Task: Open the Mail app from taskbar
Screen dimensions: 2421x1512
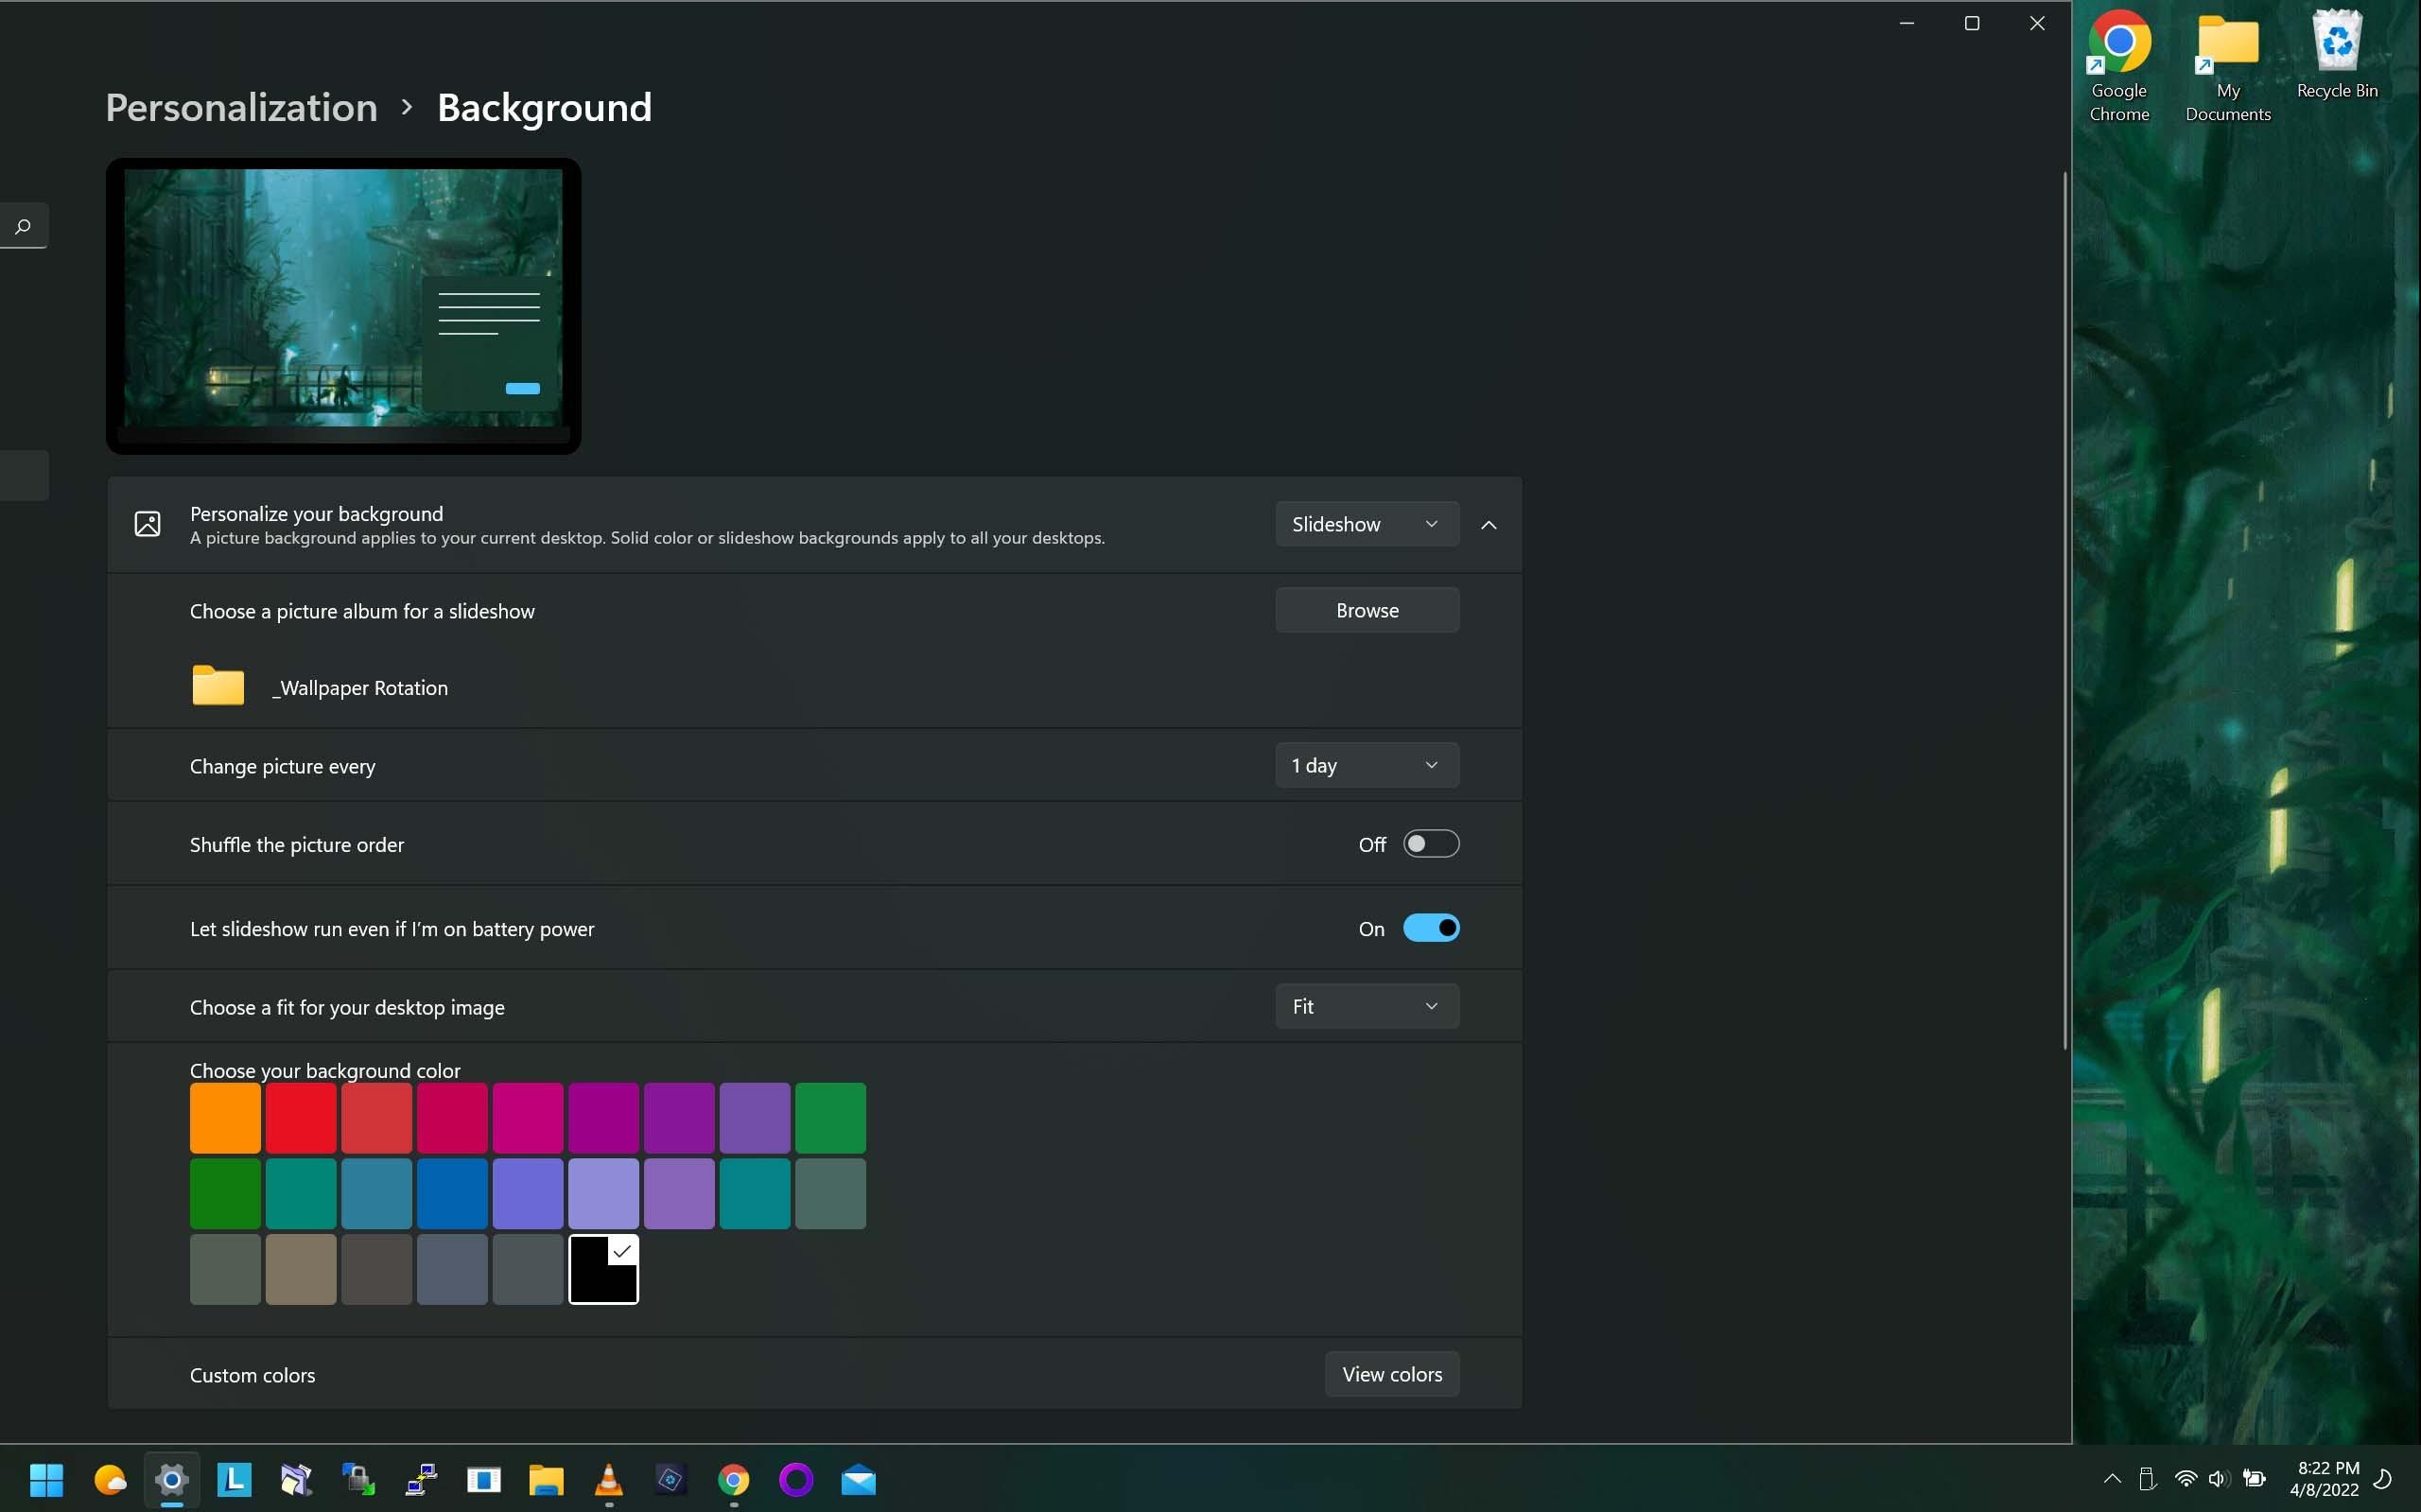Action: [x=858, y=1479]
